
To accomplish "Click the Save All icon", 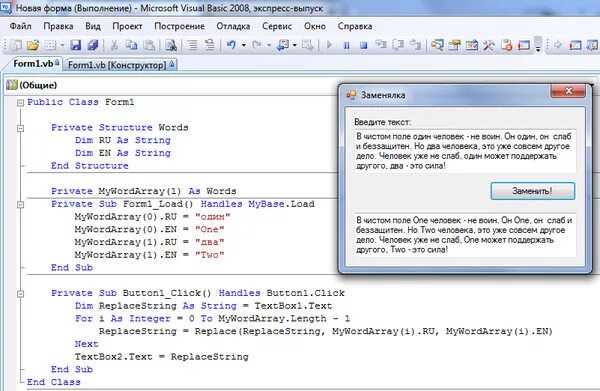I will (x=93, y=45).
